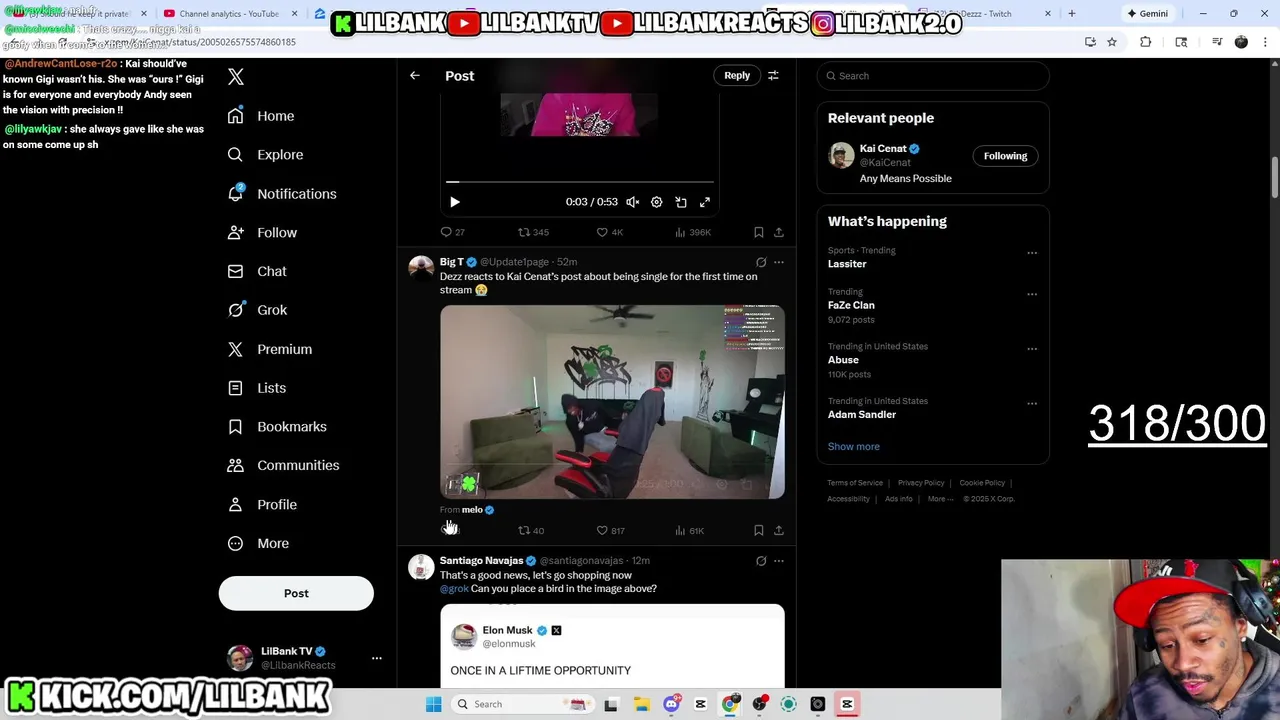Play Big T's Dezz reaction video
The height and width of the screenshot is (720, 1280).
tap(612, 402)
